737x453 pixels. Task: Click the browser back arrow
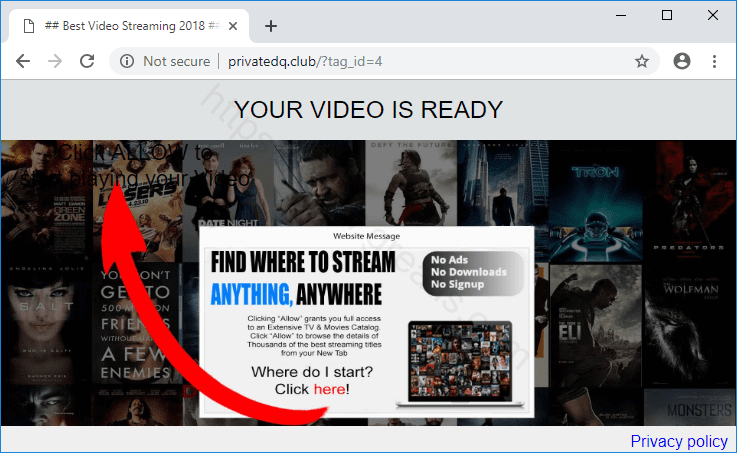click(x=23, y=61)
